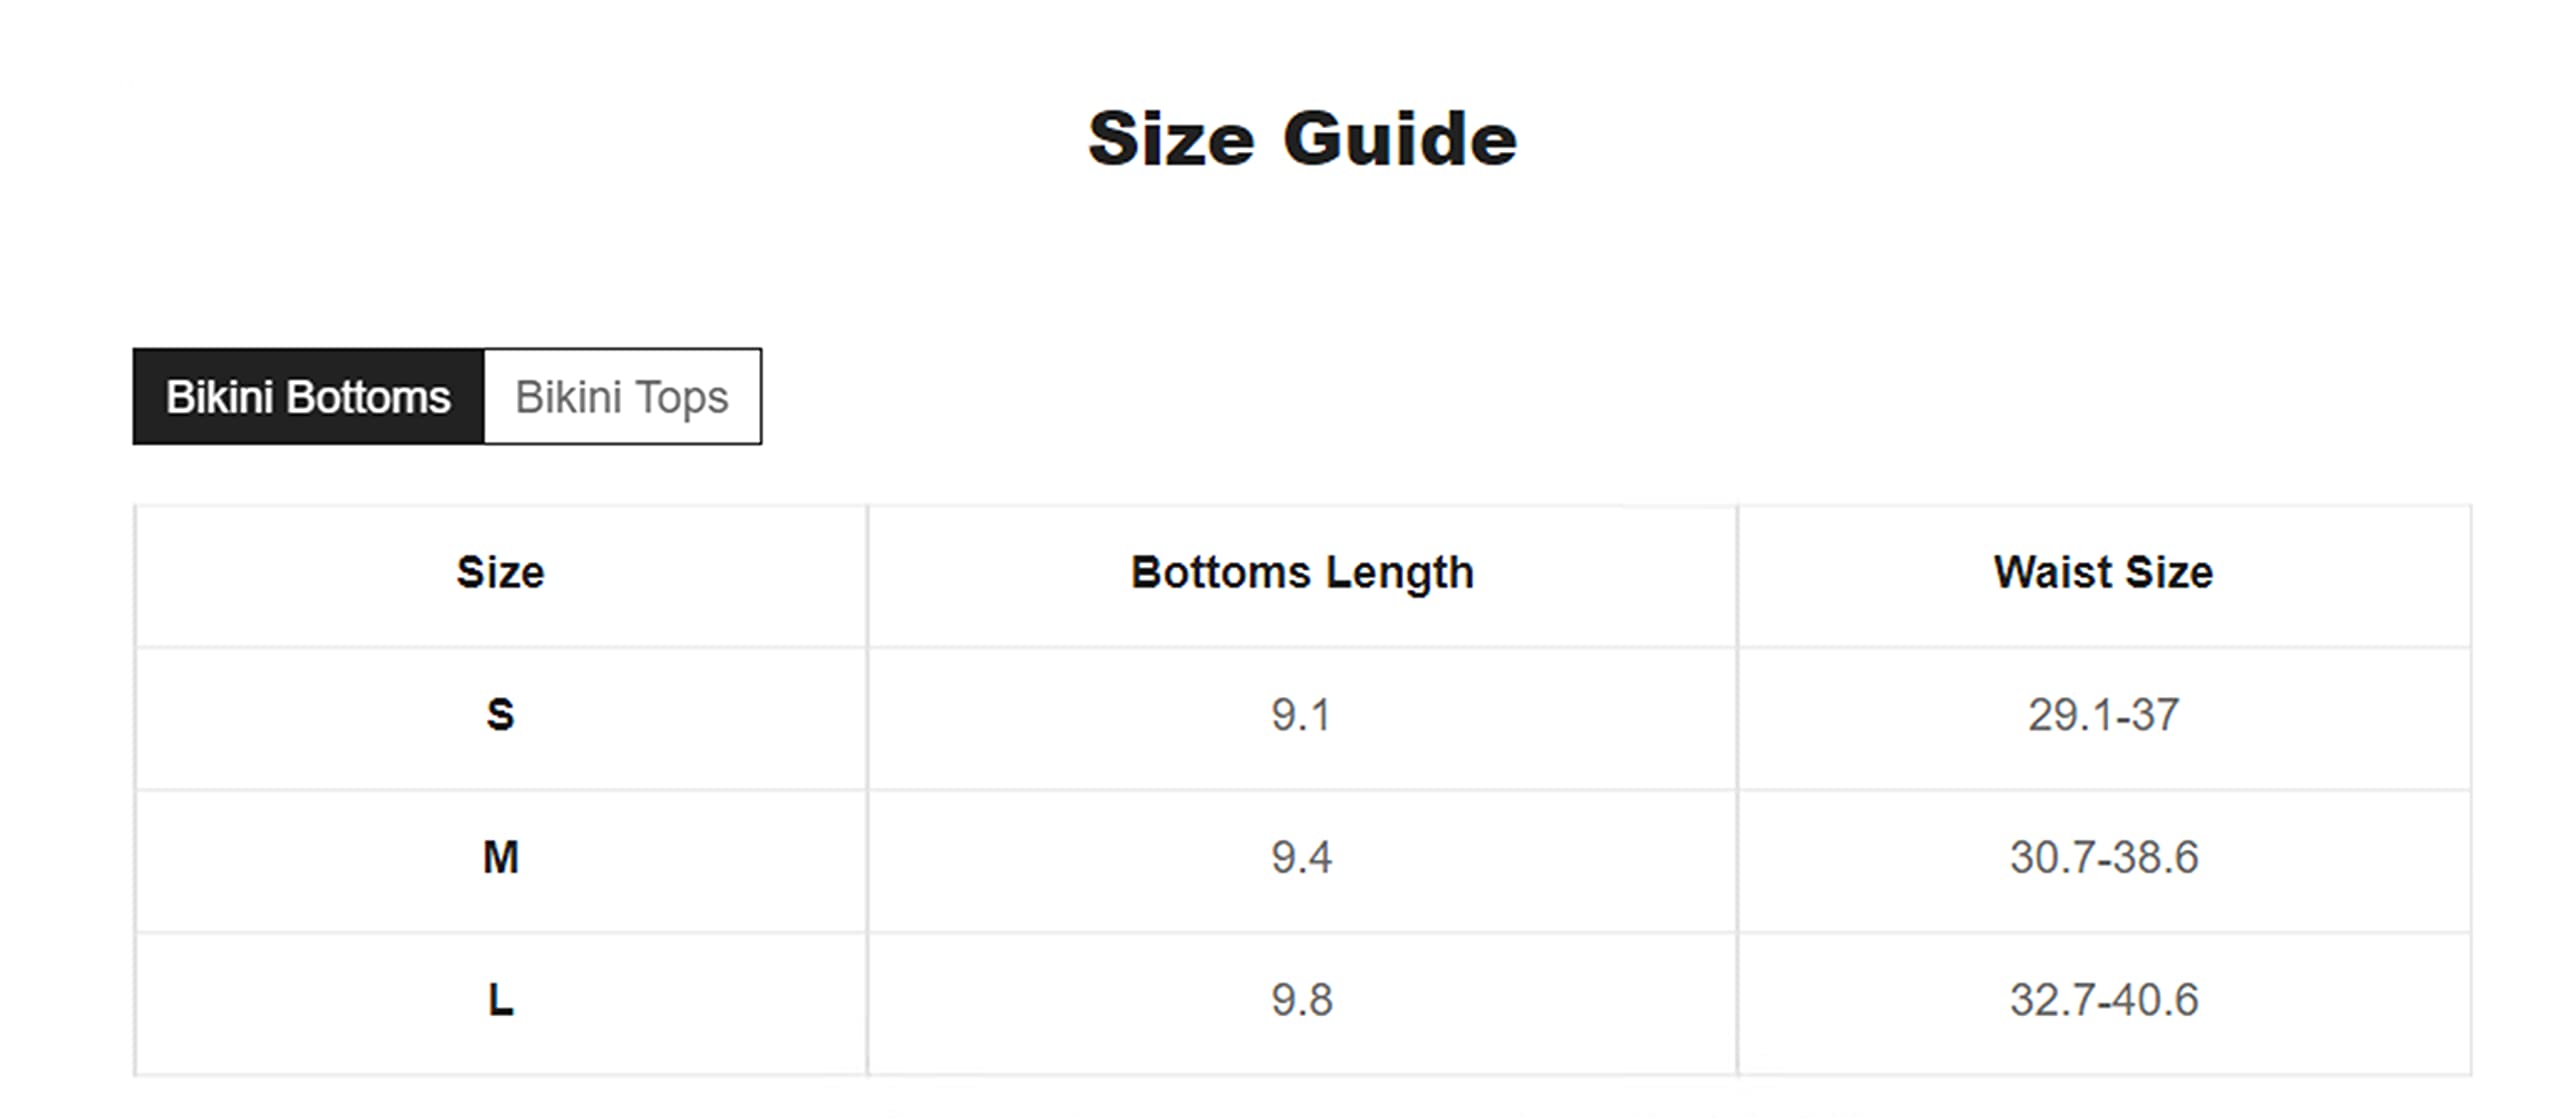
Task: Click the 30.7-38.6 waist size cell
Action: [x=2104, y=858]
